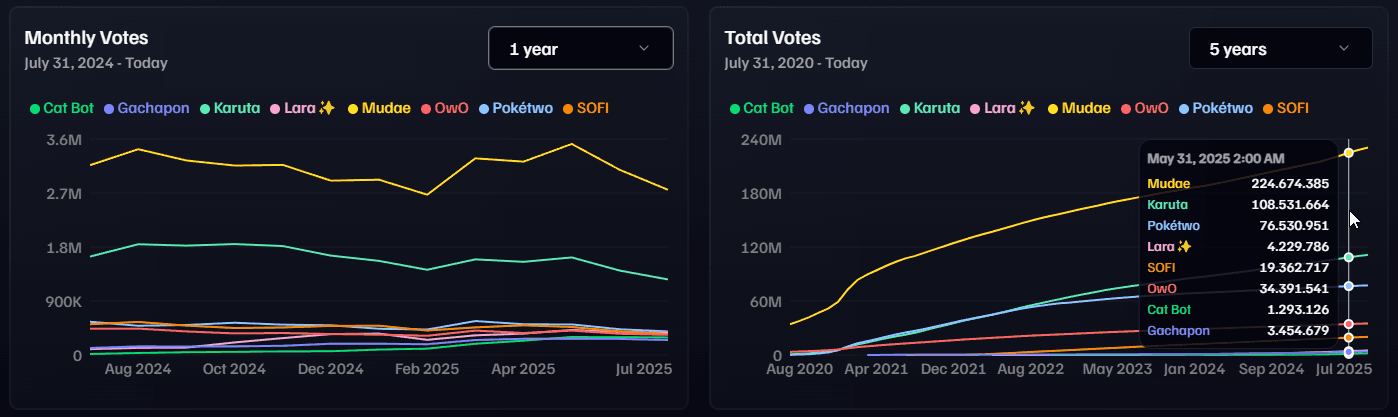Click the red OwO dot in Monthly Votes legend
The width and height of the screenshot is (1398, 417).
tap(426, 108)
